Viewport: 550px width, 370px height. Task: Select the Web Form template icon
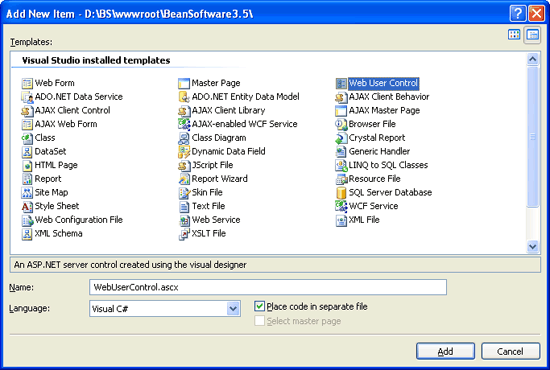tap(27, 83)
